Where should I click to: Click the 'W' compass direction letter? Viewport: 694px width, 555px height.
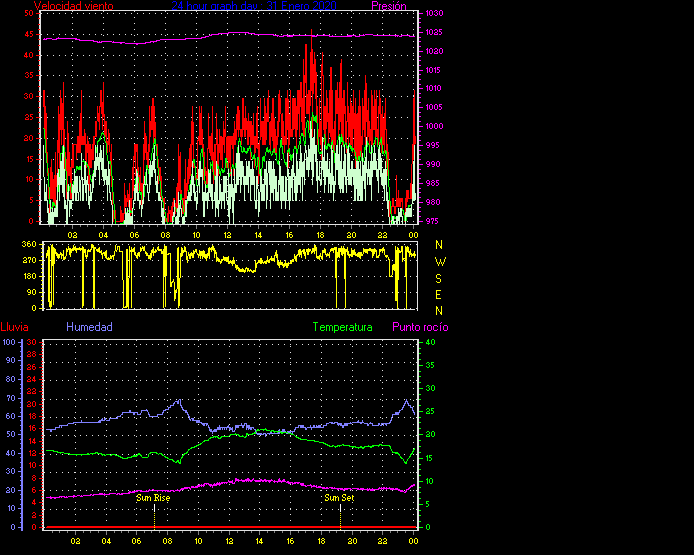click(x=440, y=262)
